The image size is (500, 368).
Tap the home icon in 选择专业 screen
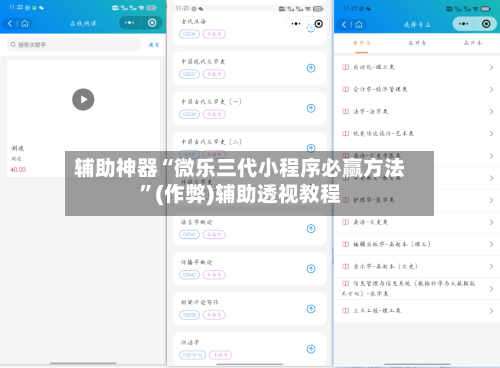click(359, 24)
